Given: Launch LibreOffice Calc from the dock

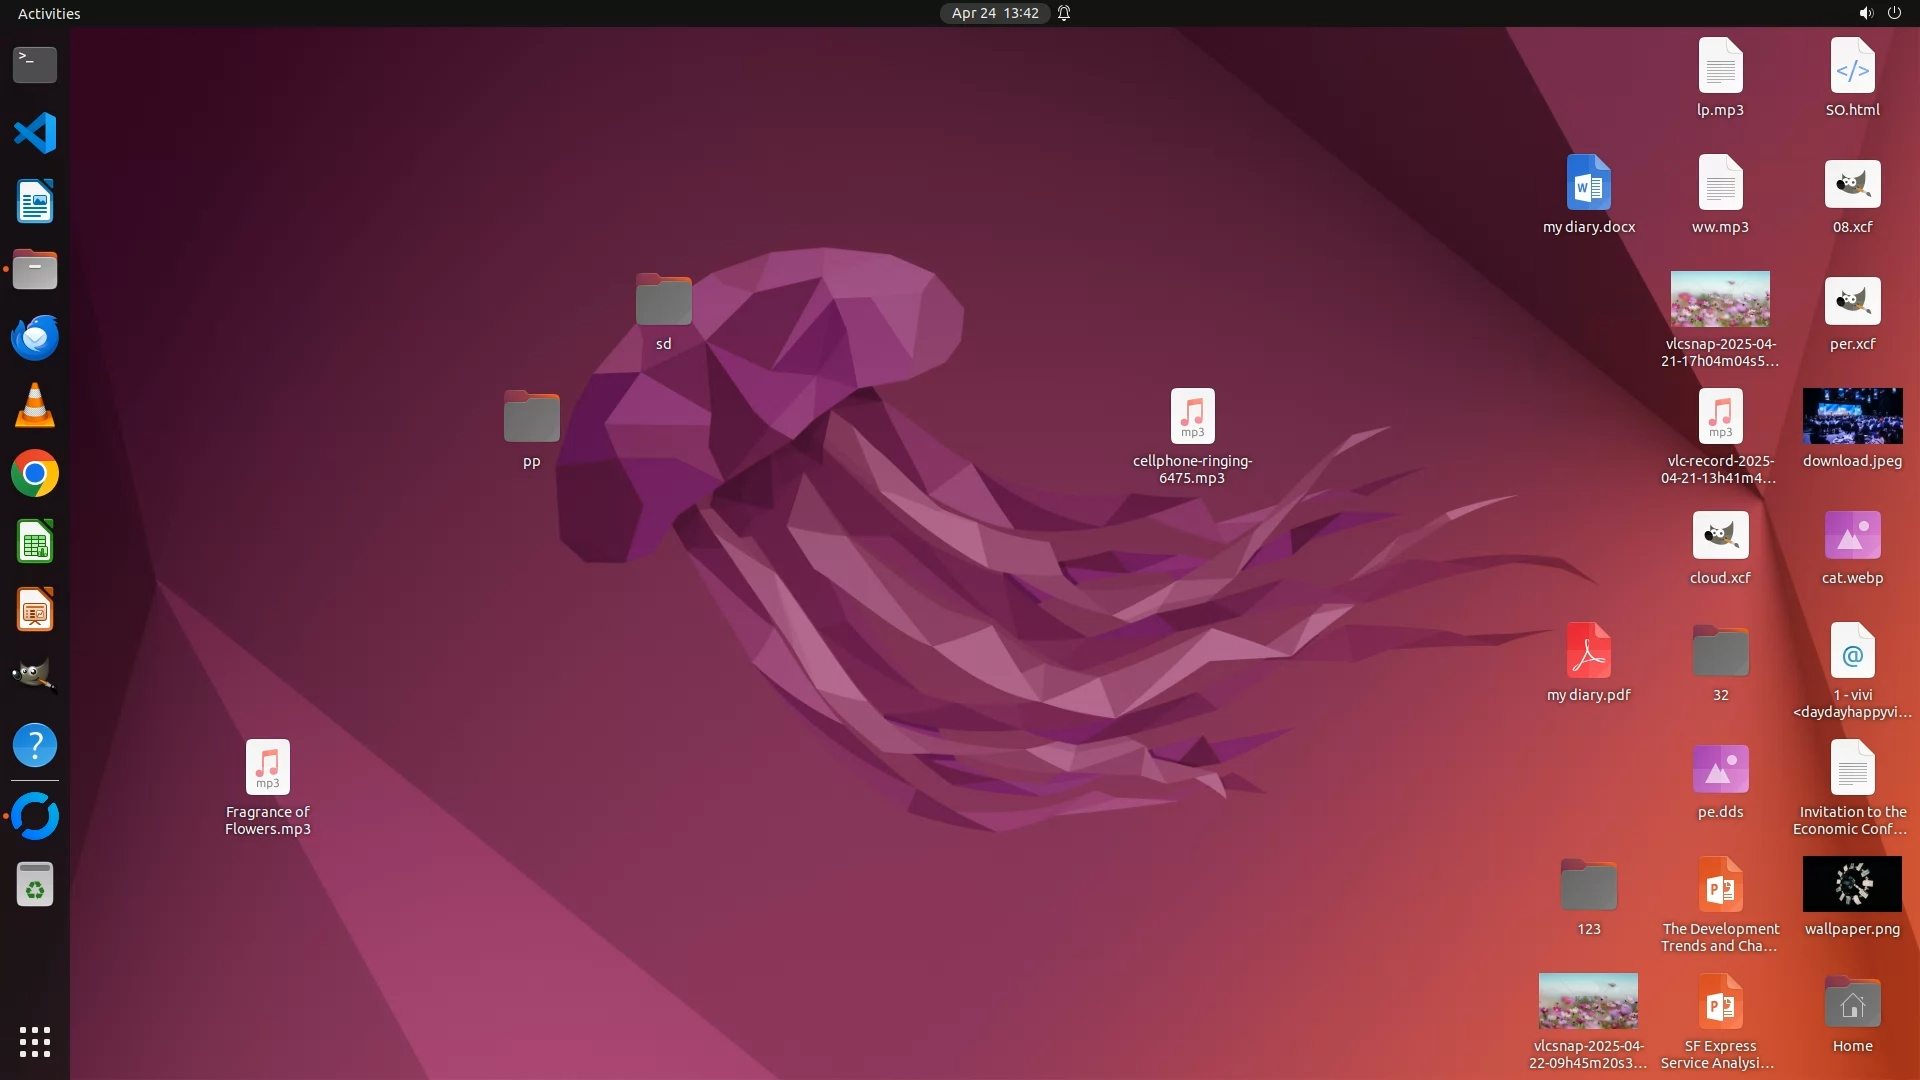Looking at the screenshot, I should [x=35, y=542].
